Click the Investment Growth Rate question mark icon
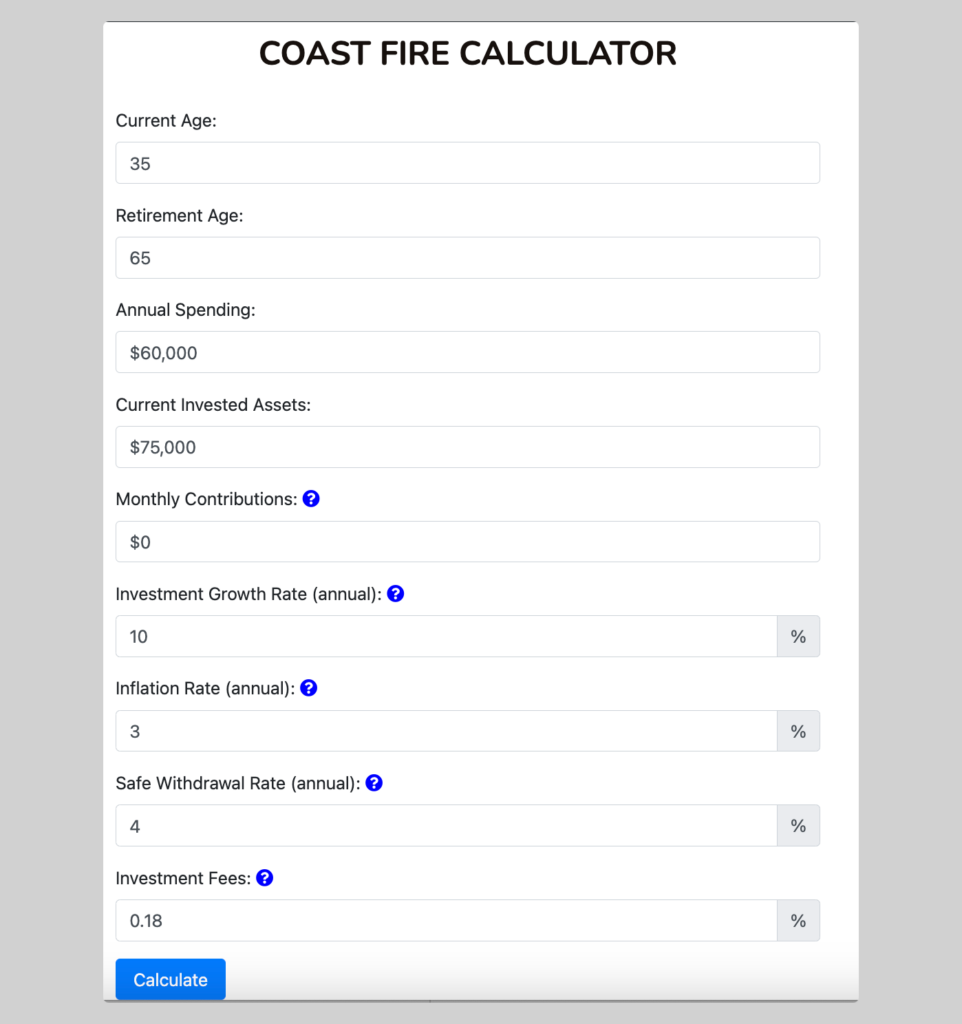Image resolution: width=962 pixels, height=1024 pixels. coord(395,593)
